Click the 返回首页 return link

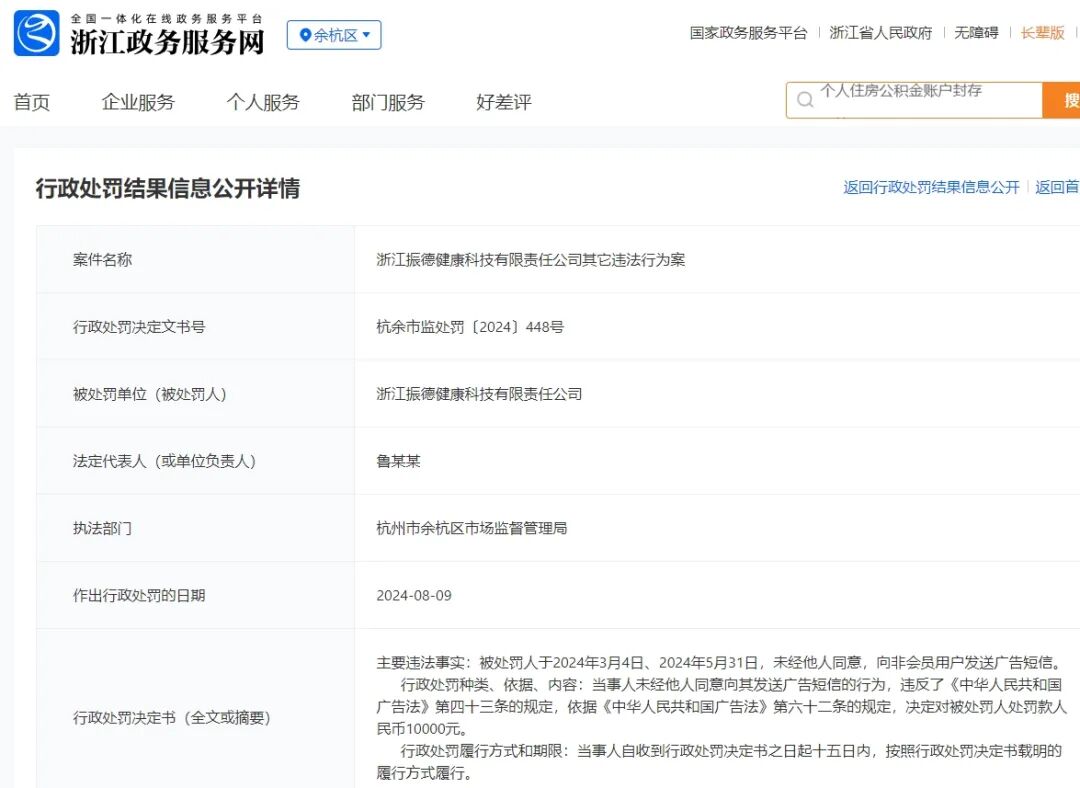(x=1058, y=186)
